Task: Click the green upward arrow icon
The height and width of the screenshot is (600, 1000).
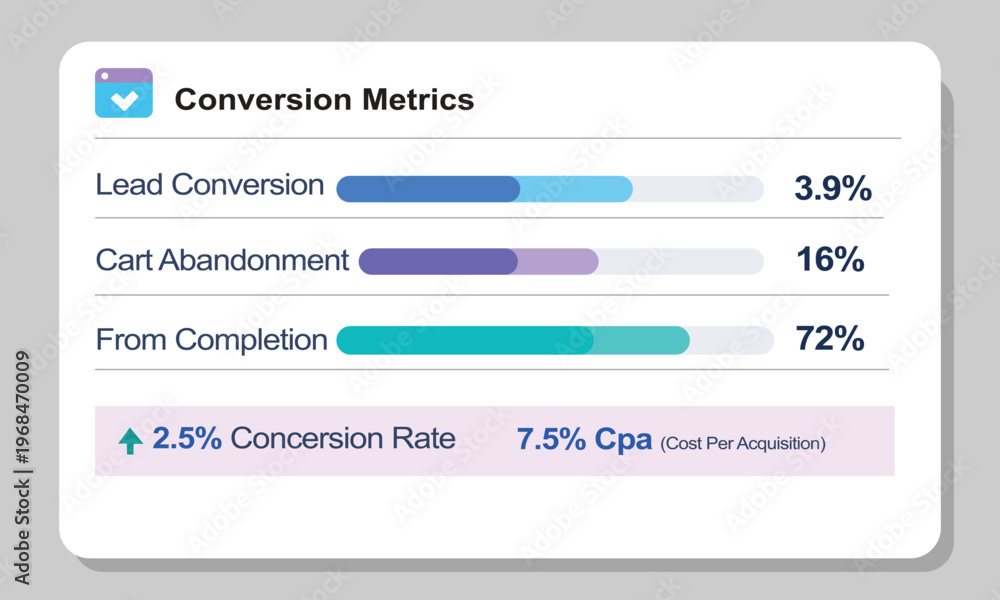Action: [x=131, y=441]
